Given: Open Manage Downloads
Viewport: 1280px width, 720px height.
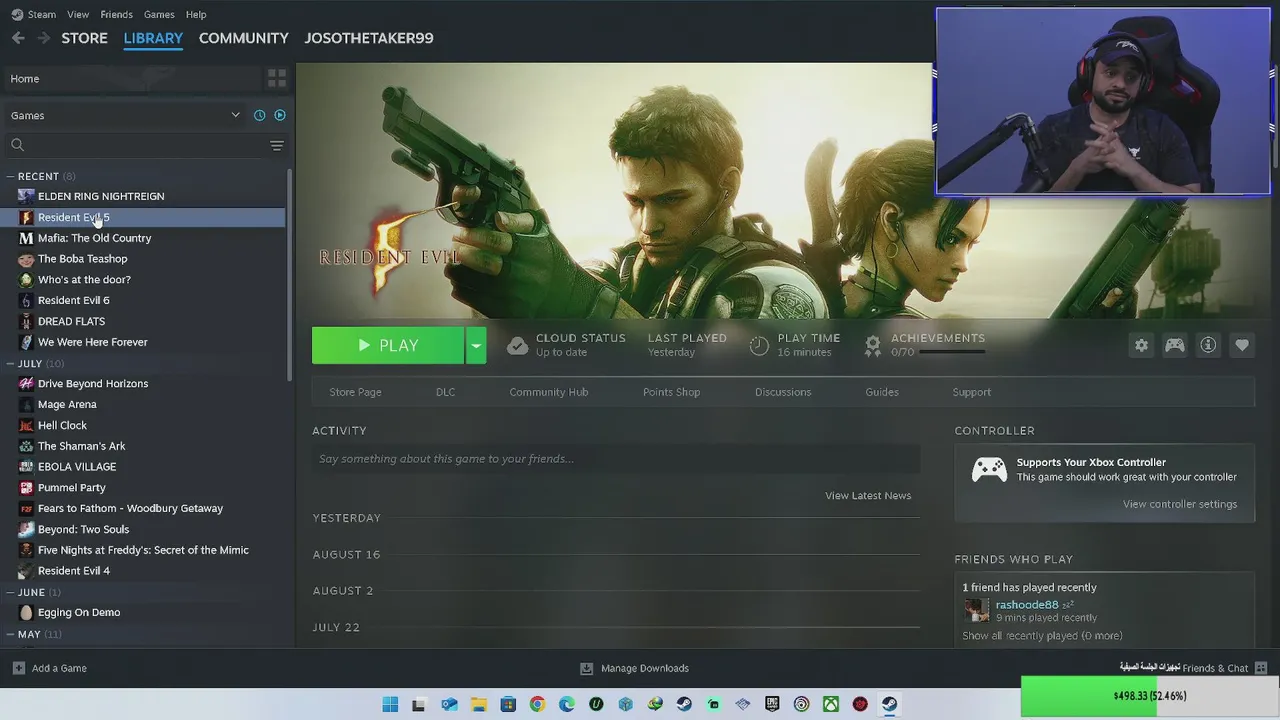Looking at the screenshot, I should tap(634, 668).
